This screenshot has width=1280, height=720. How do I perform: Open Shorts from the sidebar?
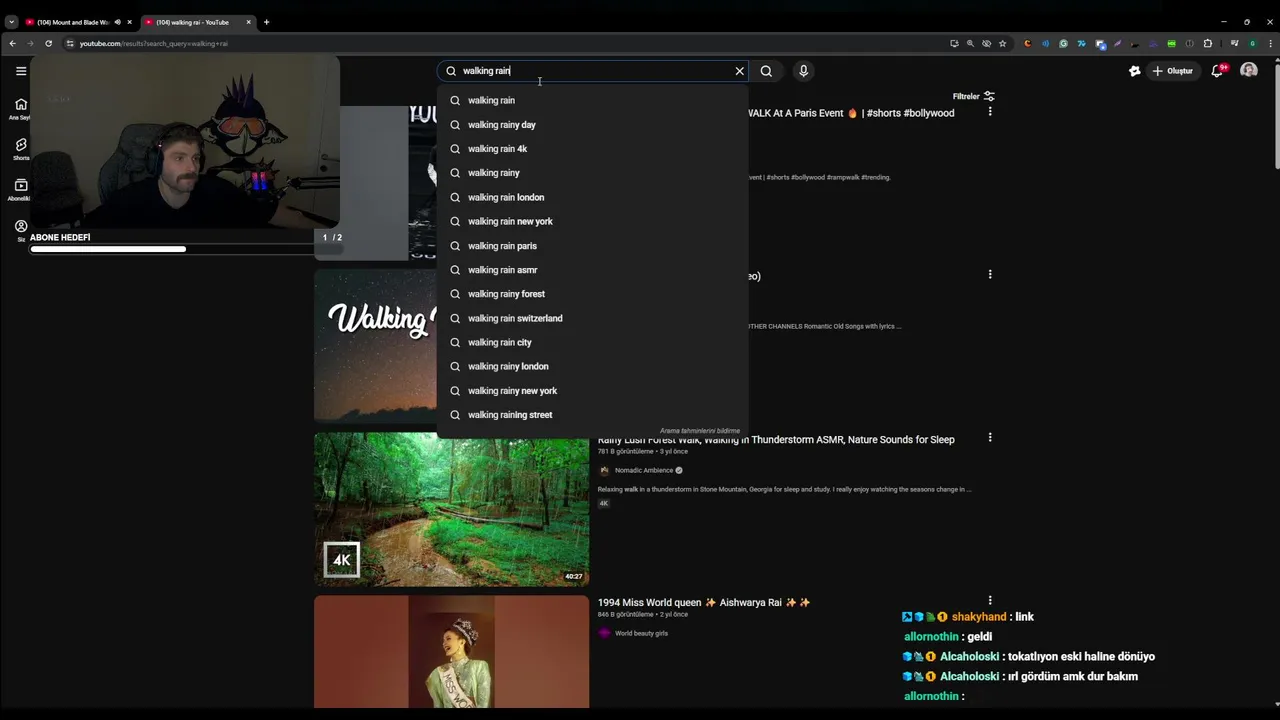(21, 149)
